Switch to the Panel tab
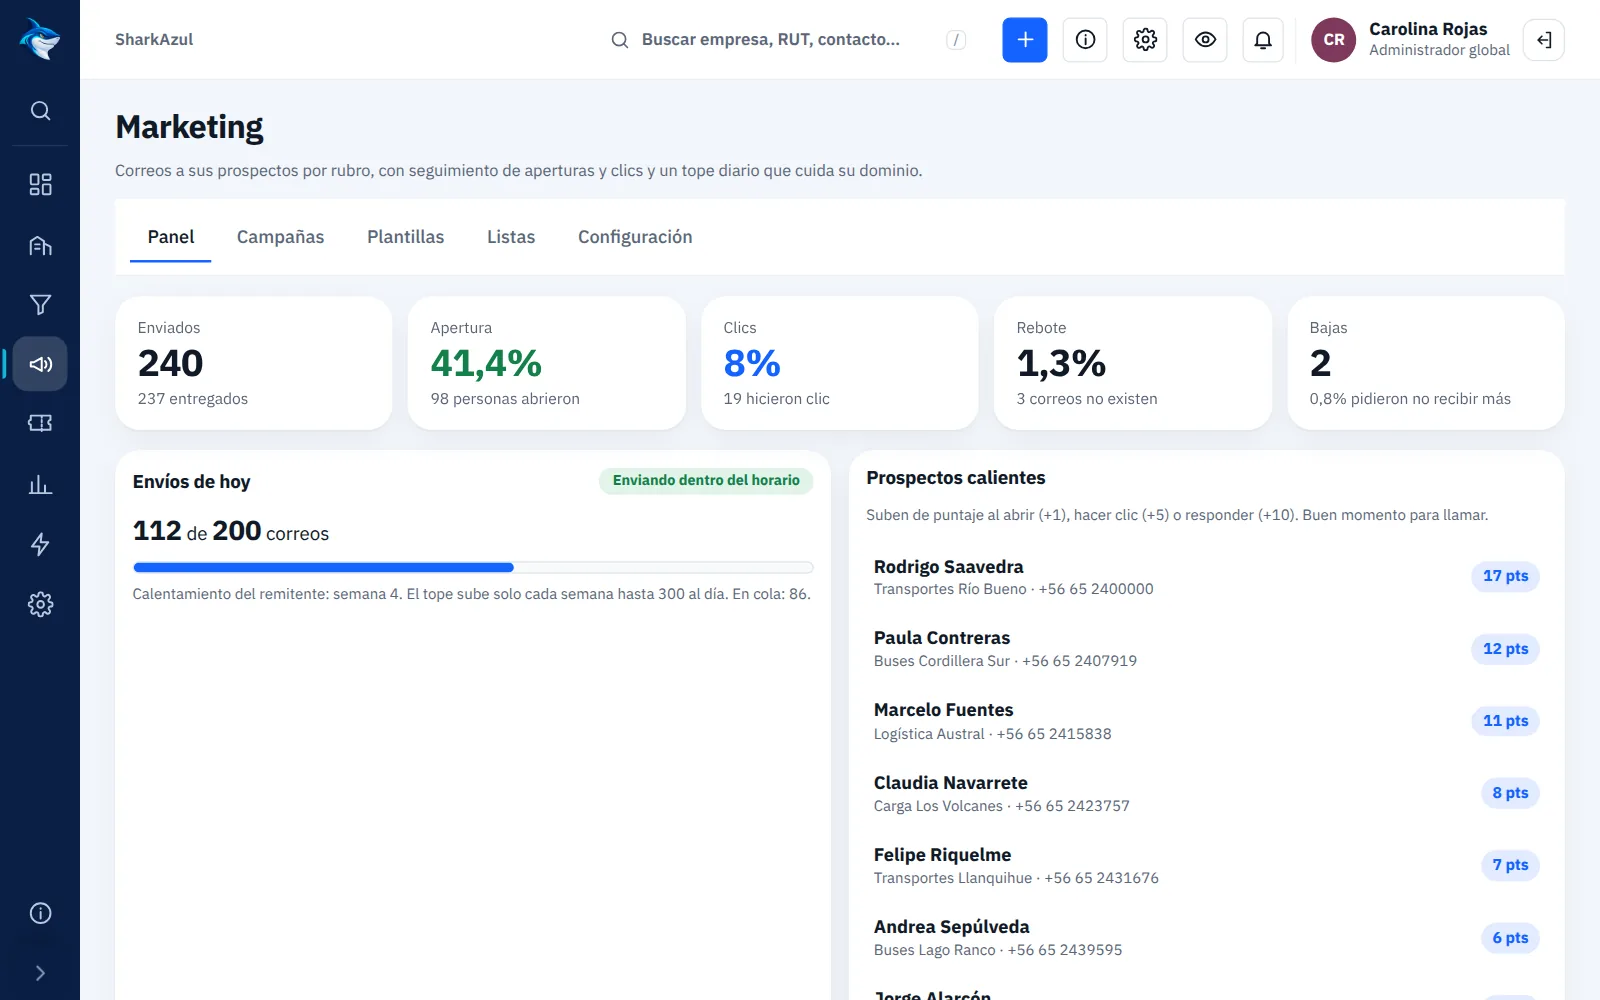1600x1000 pixels. (x=171, y=238)
